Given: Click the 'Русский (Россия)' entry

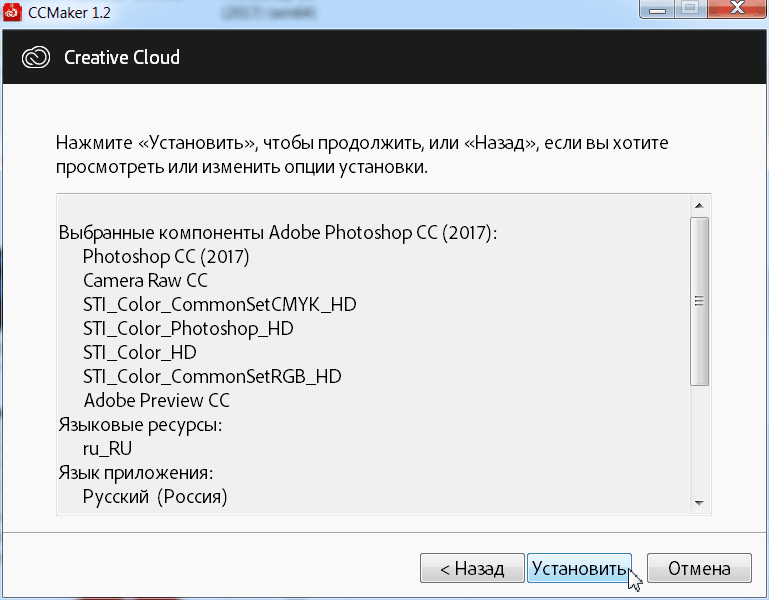Looking at the screenshot, I should point(154,497).
